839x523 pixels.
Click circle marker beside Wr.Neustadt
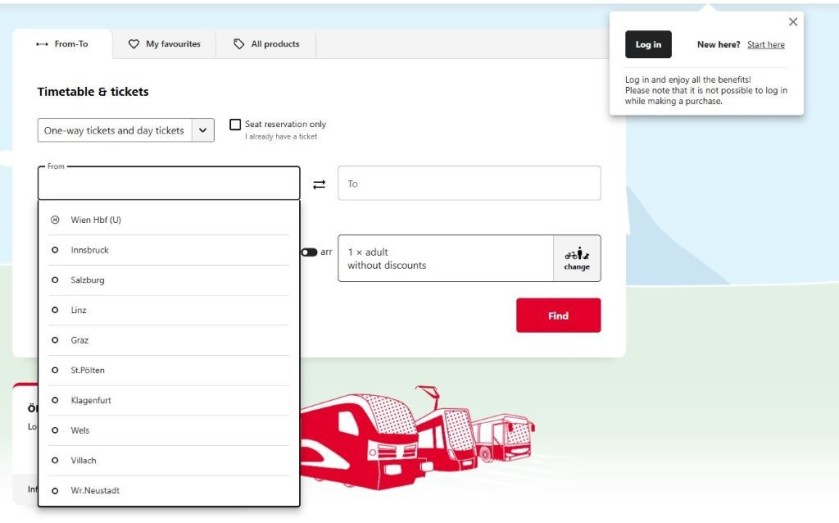(x=55, y=490)
